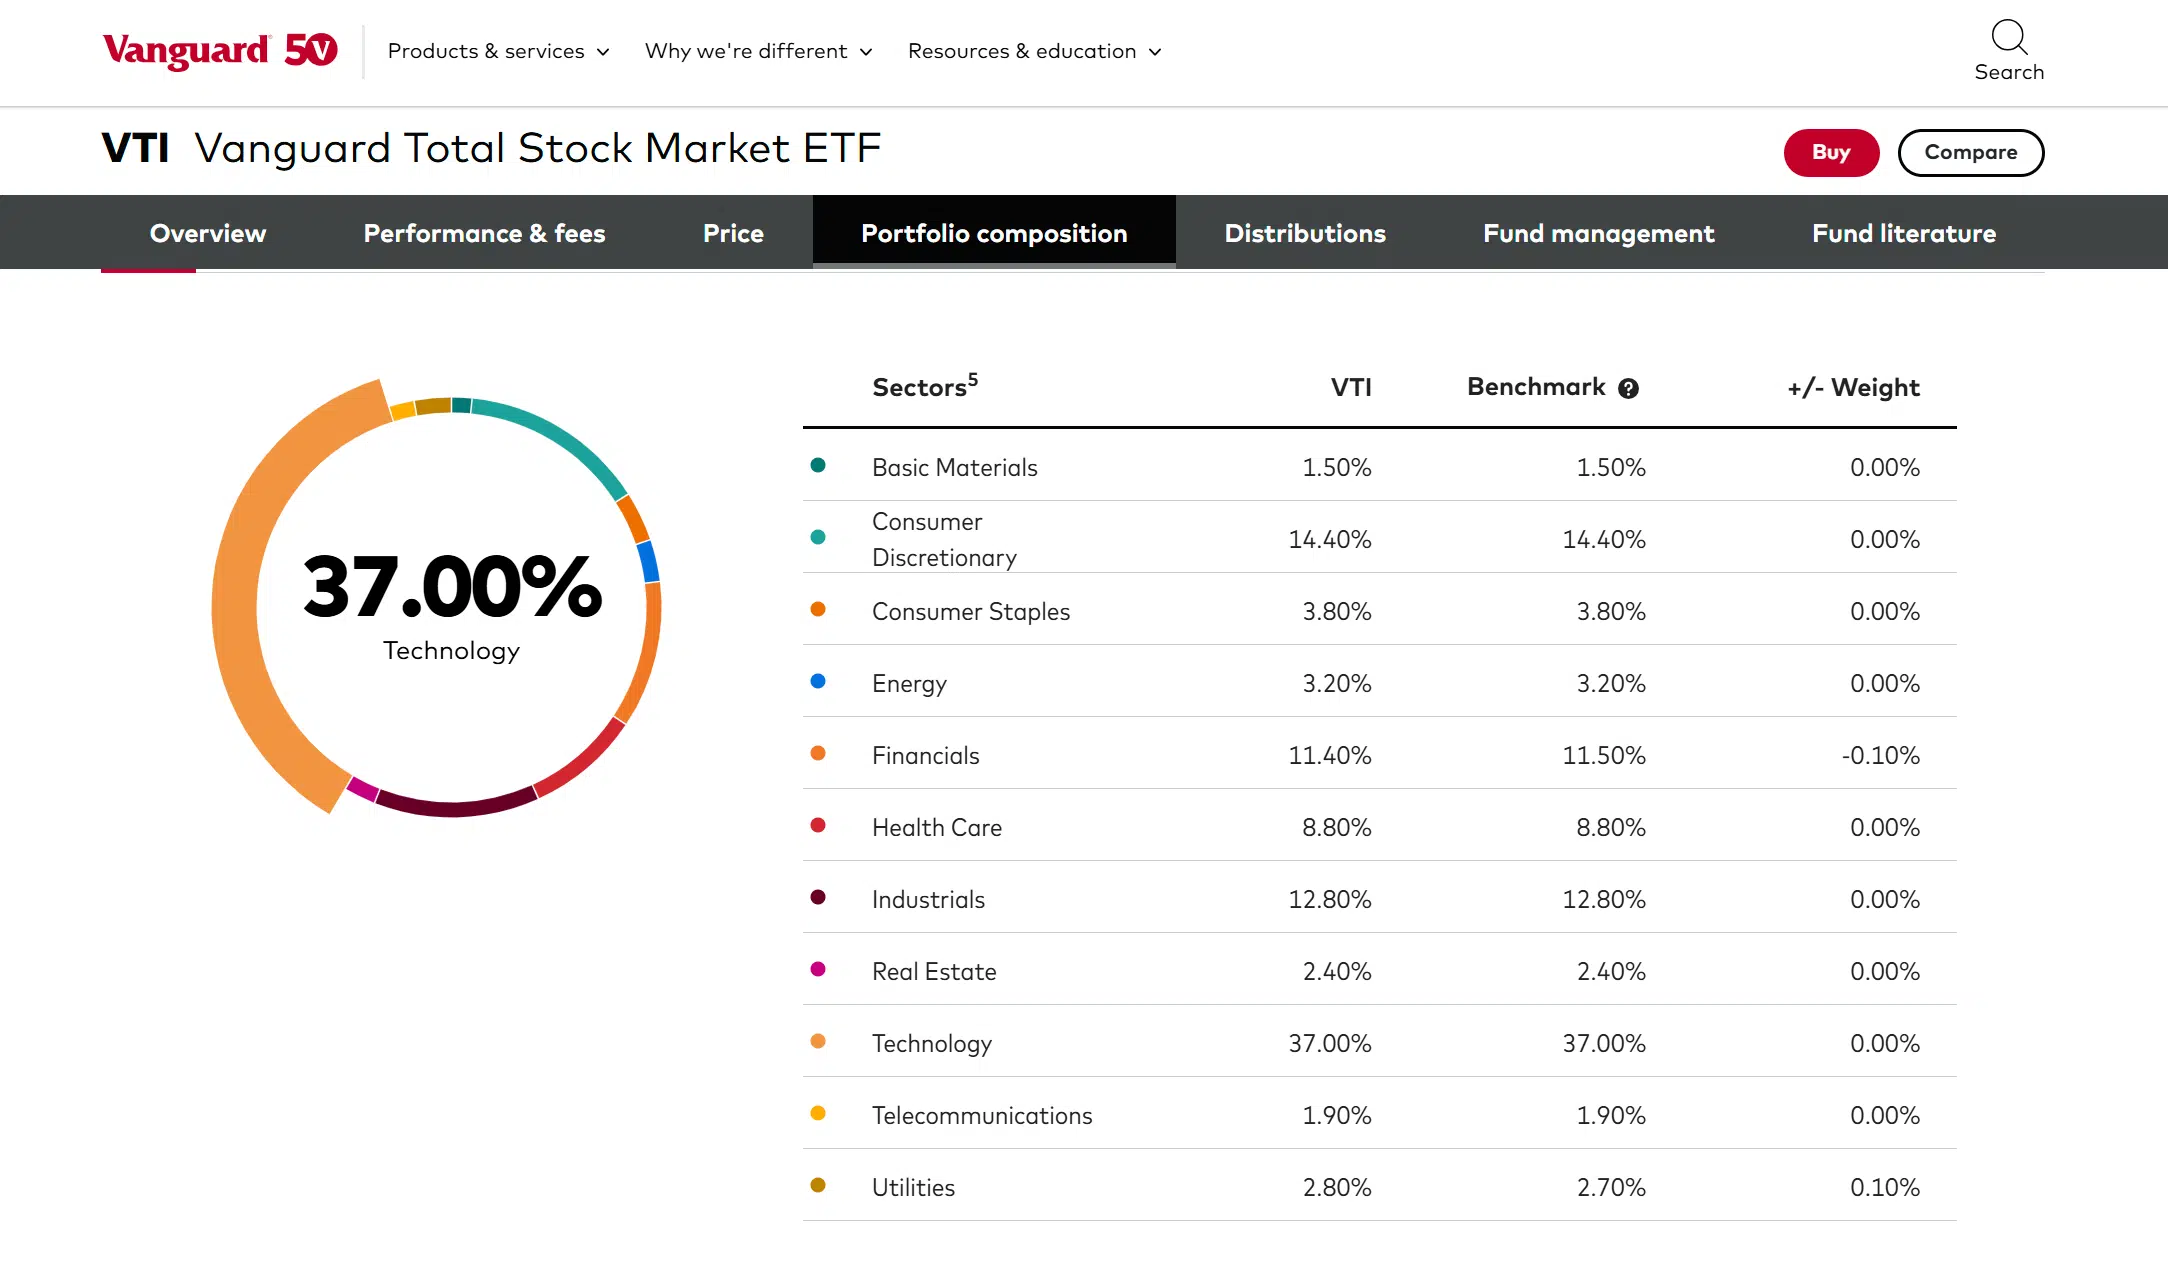The image size is (2168, 1276).
Task: Open the Distributions tab
Action: click(x=1305, y=233)
